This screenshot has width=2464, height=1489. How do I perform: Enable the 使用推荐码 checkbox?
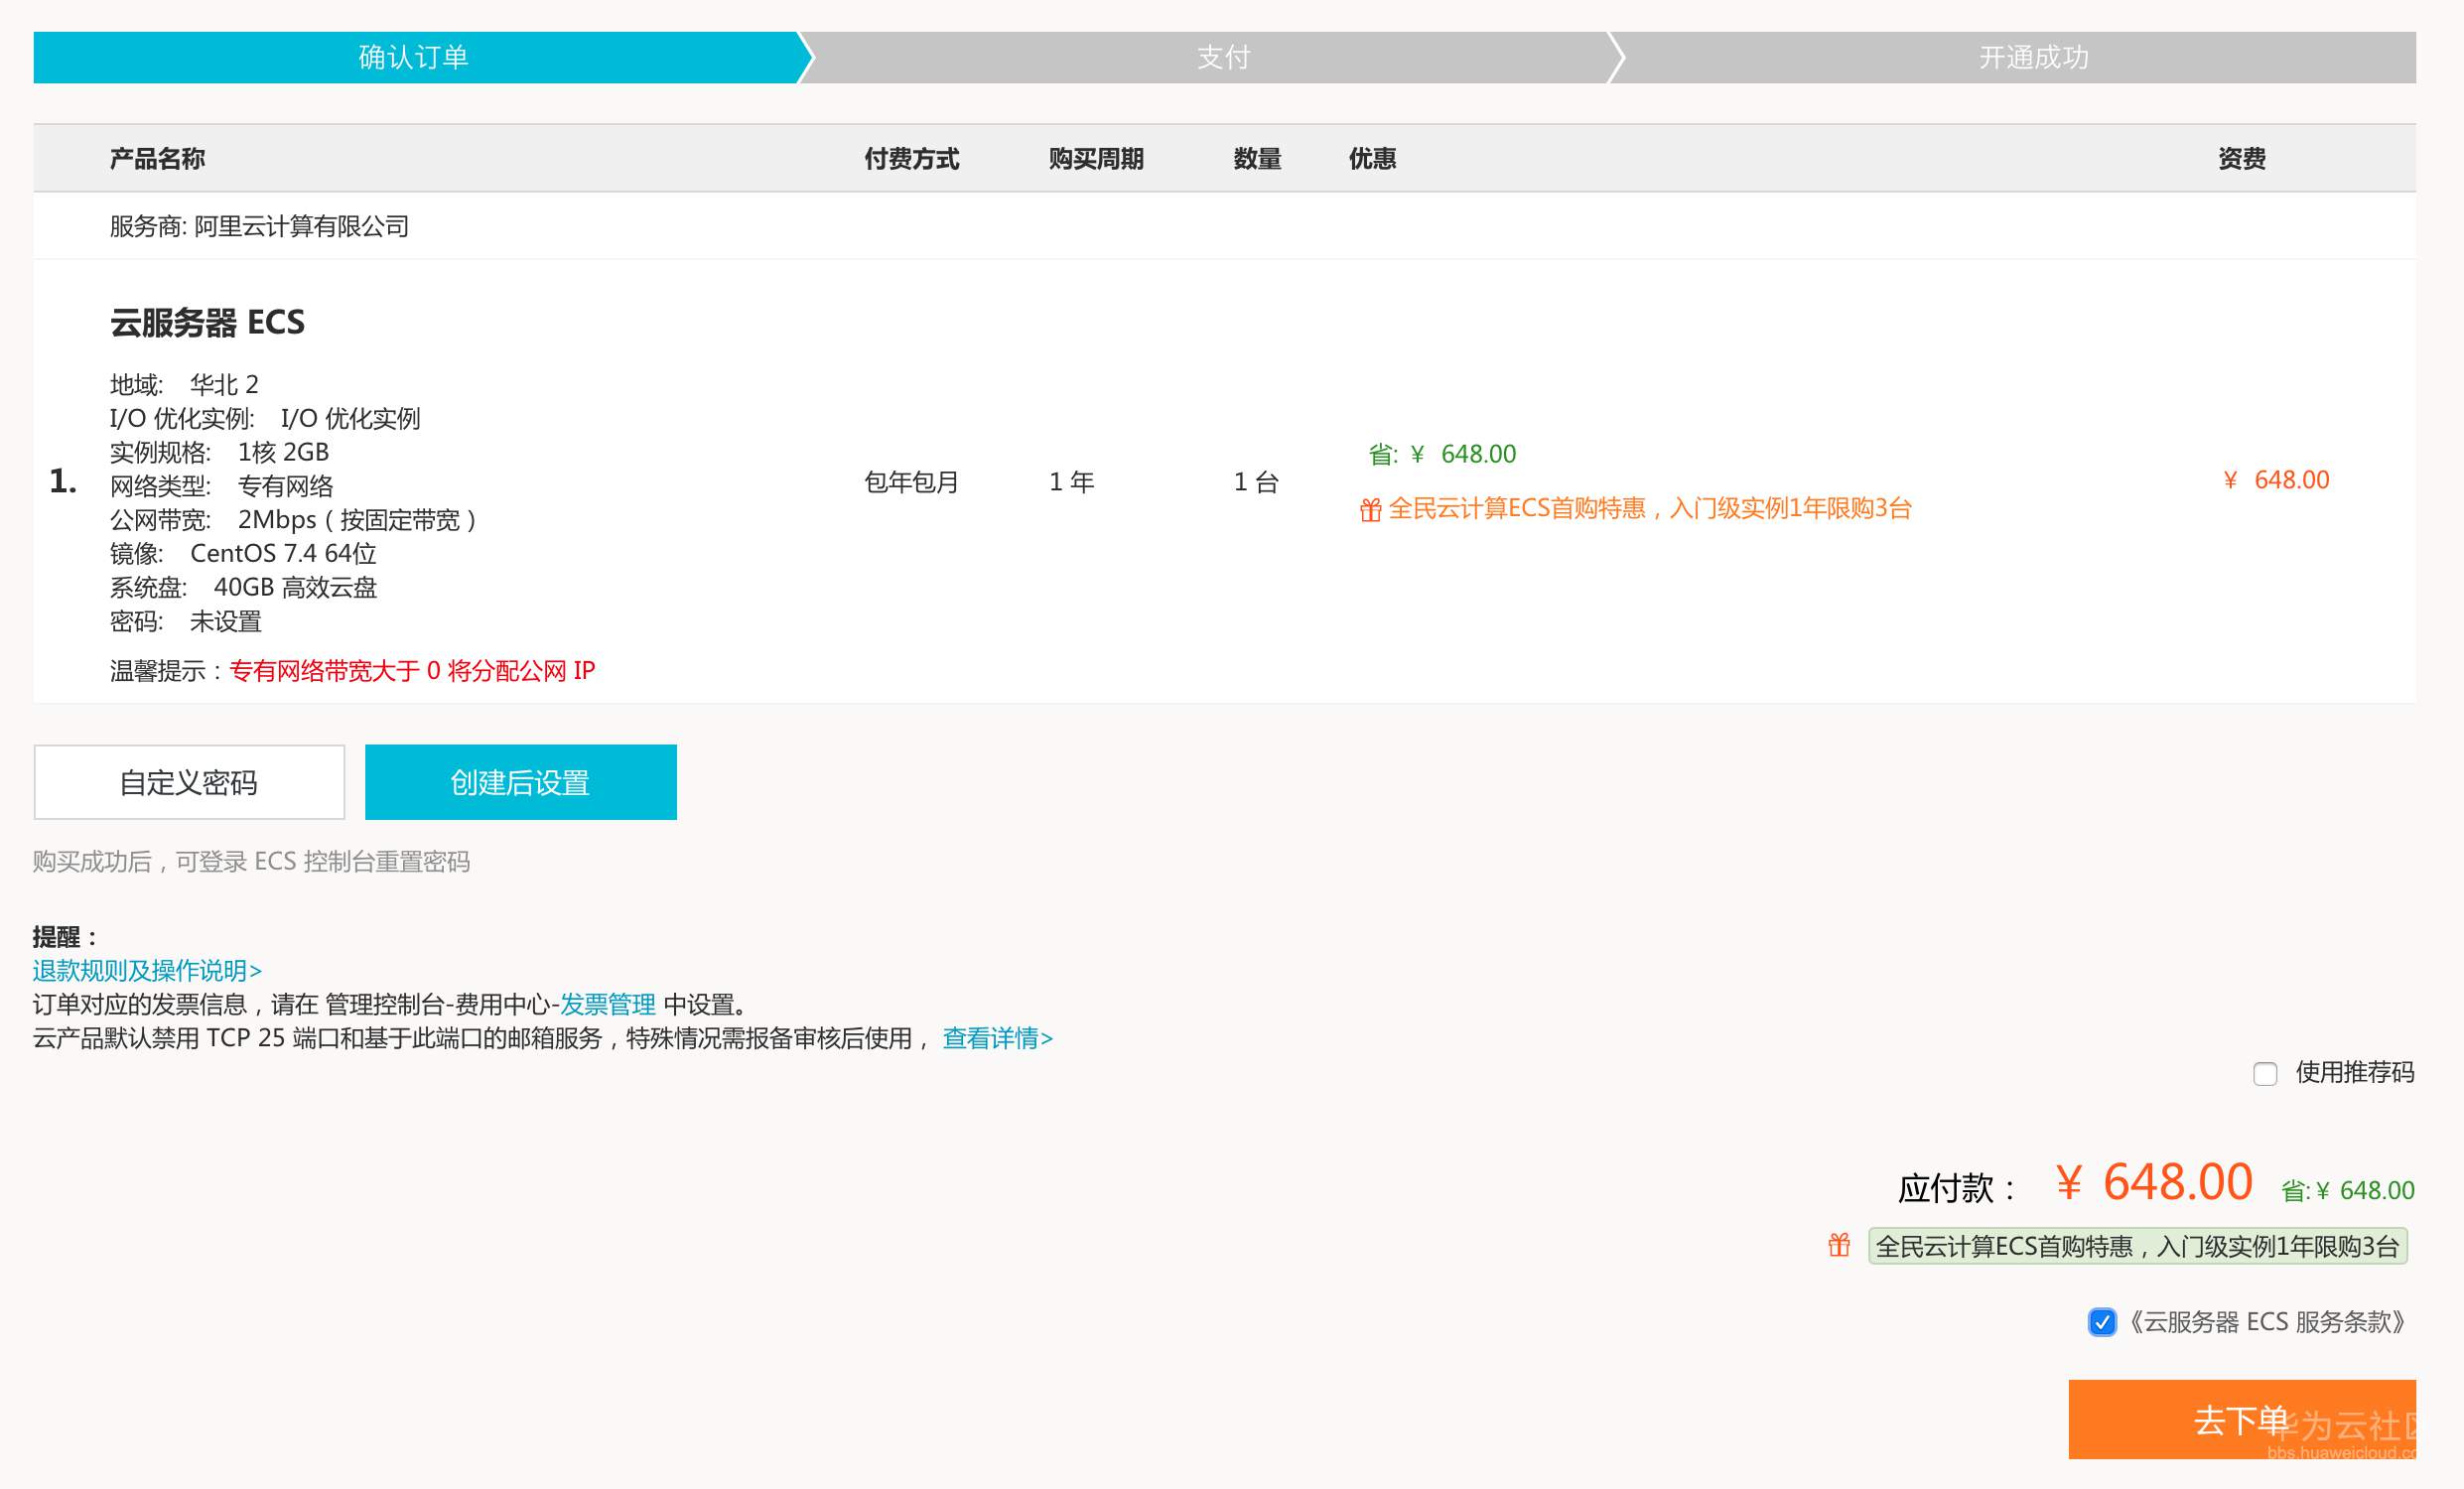(2265, 1074)
